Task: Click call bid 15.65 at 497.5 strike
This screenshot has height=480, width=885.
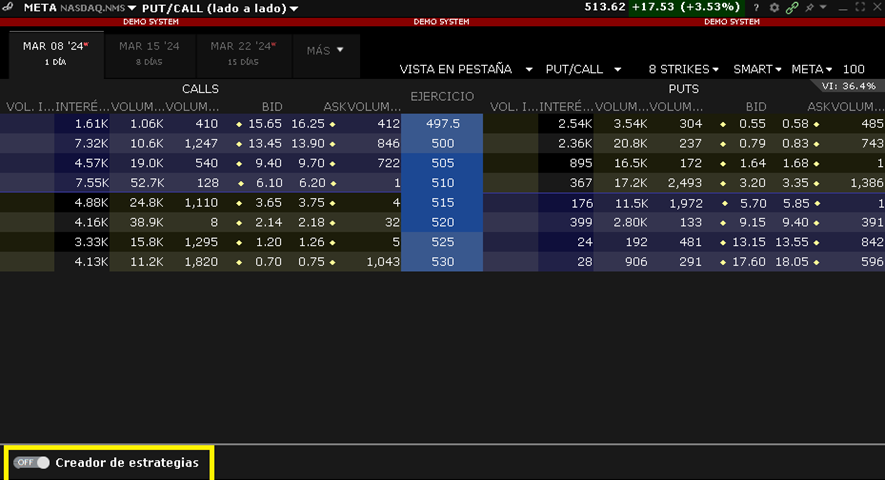Action: (x=265, y=124)
